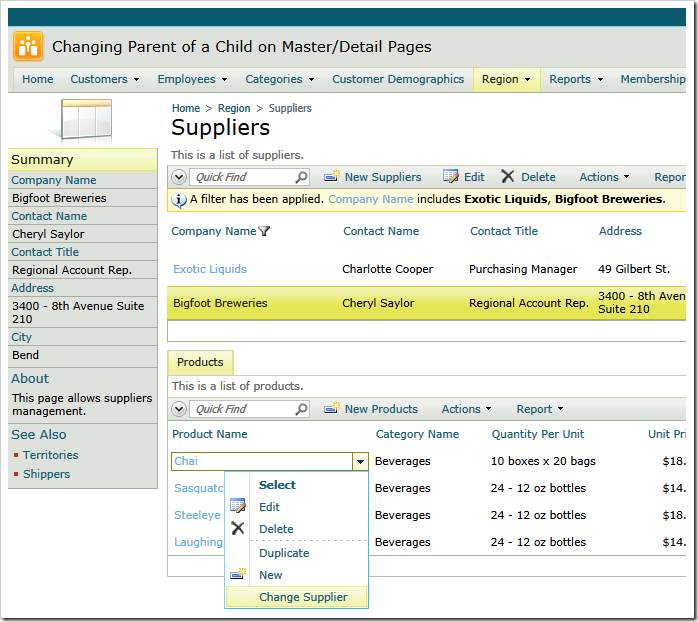
Task: Click the New Suppliers icon in toolbar
Action: [332, 177]
